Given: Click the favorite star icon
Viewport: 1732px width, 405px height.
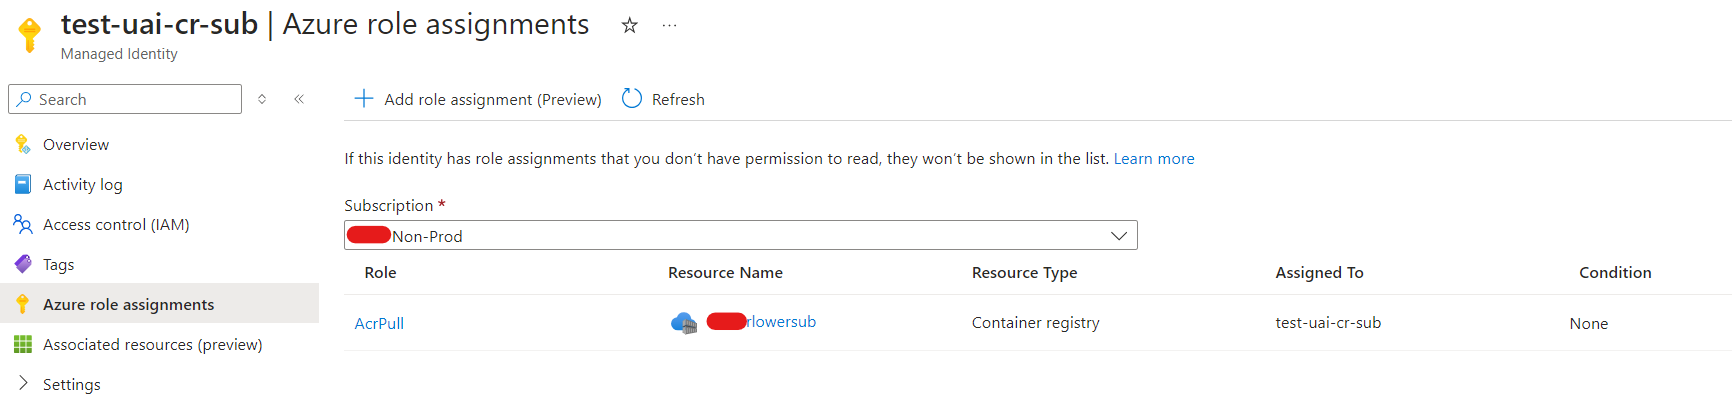Looking at the screenshot, I should [x=629, y=25].
